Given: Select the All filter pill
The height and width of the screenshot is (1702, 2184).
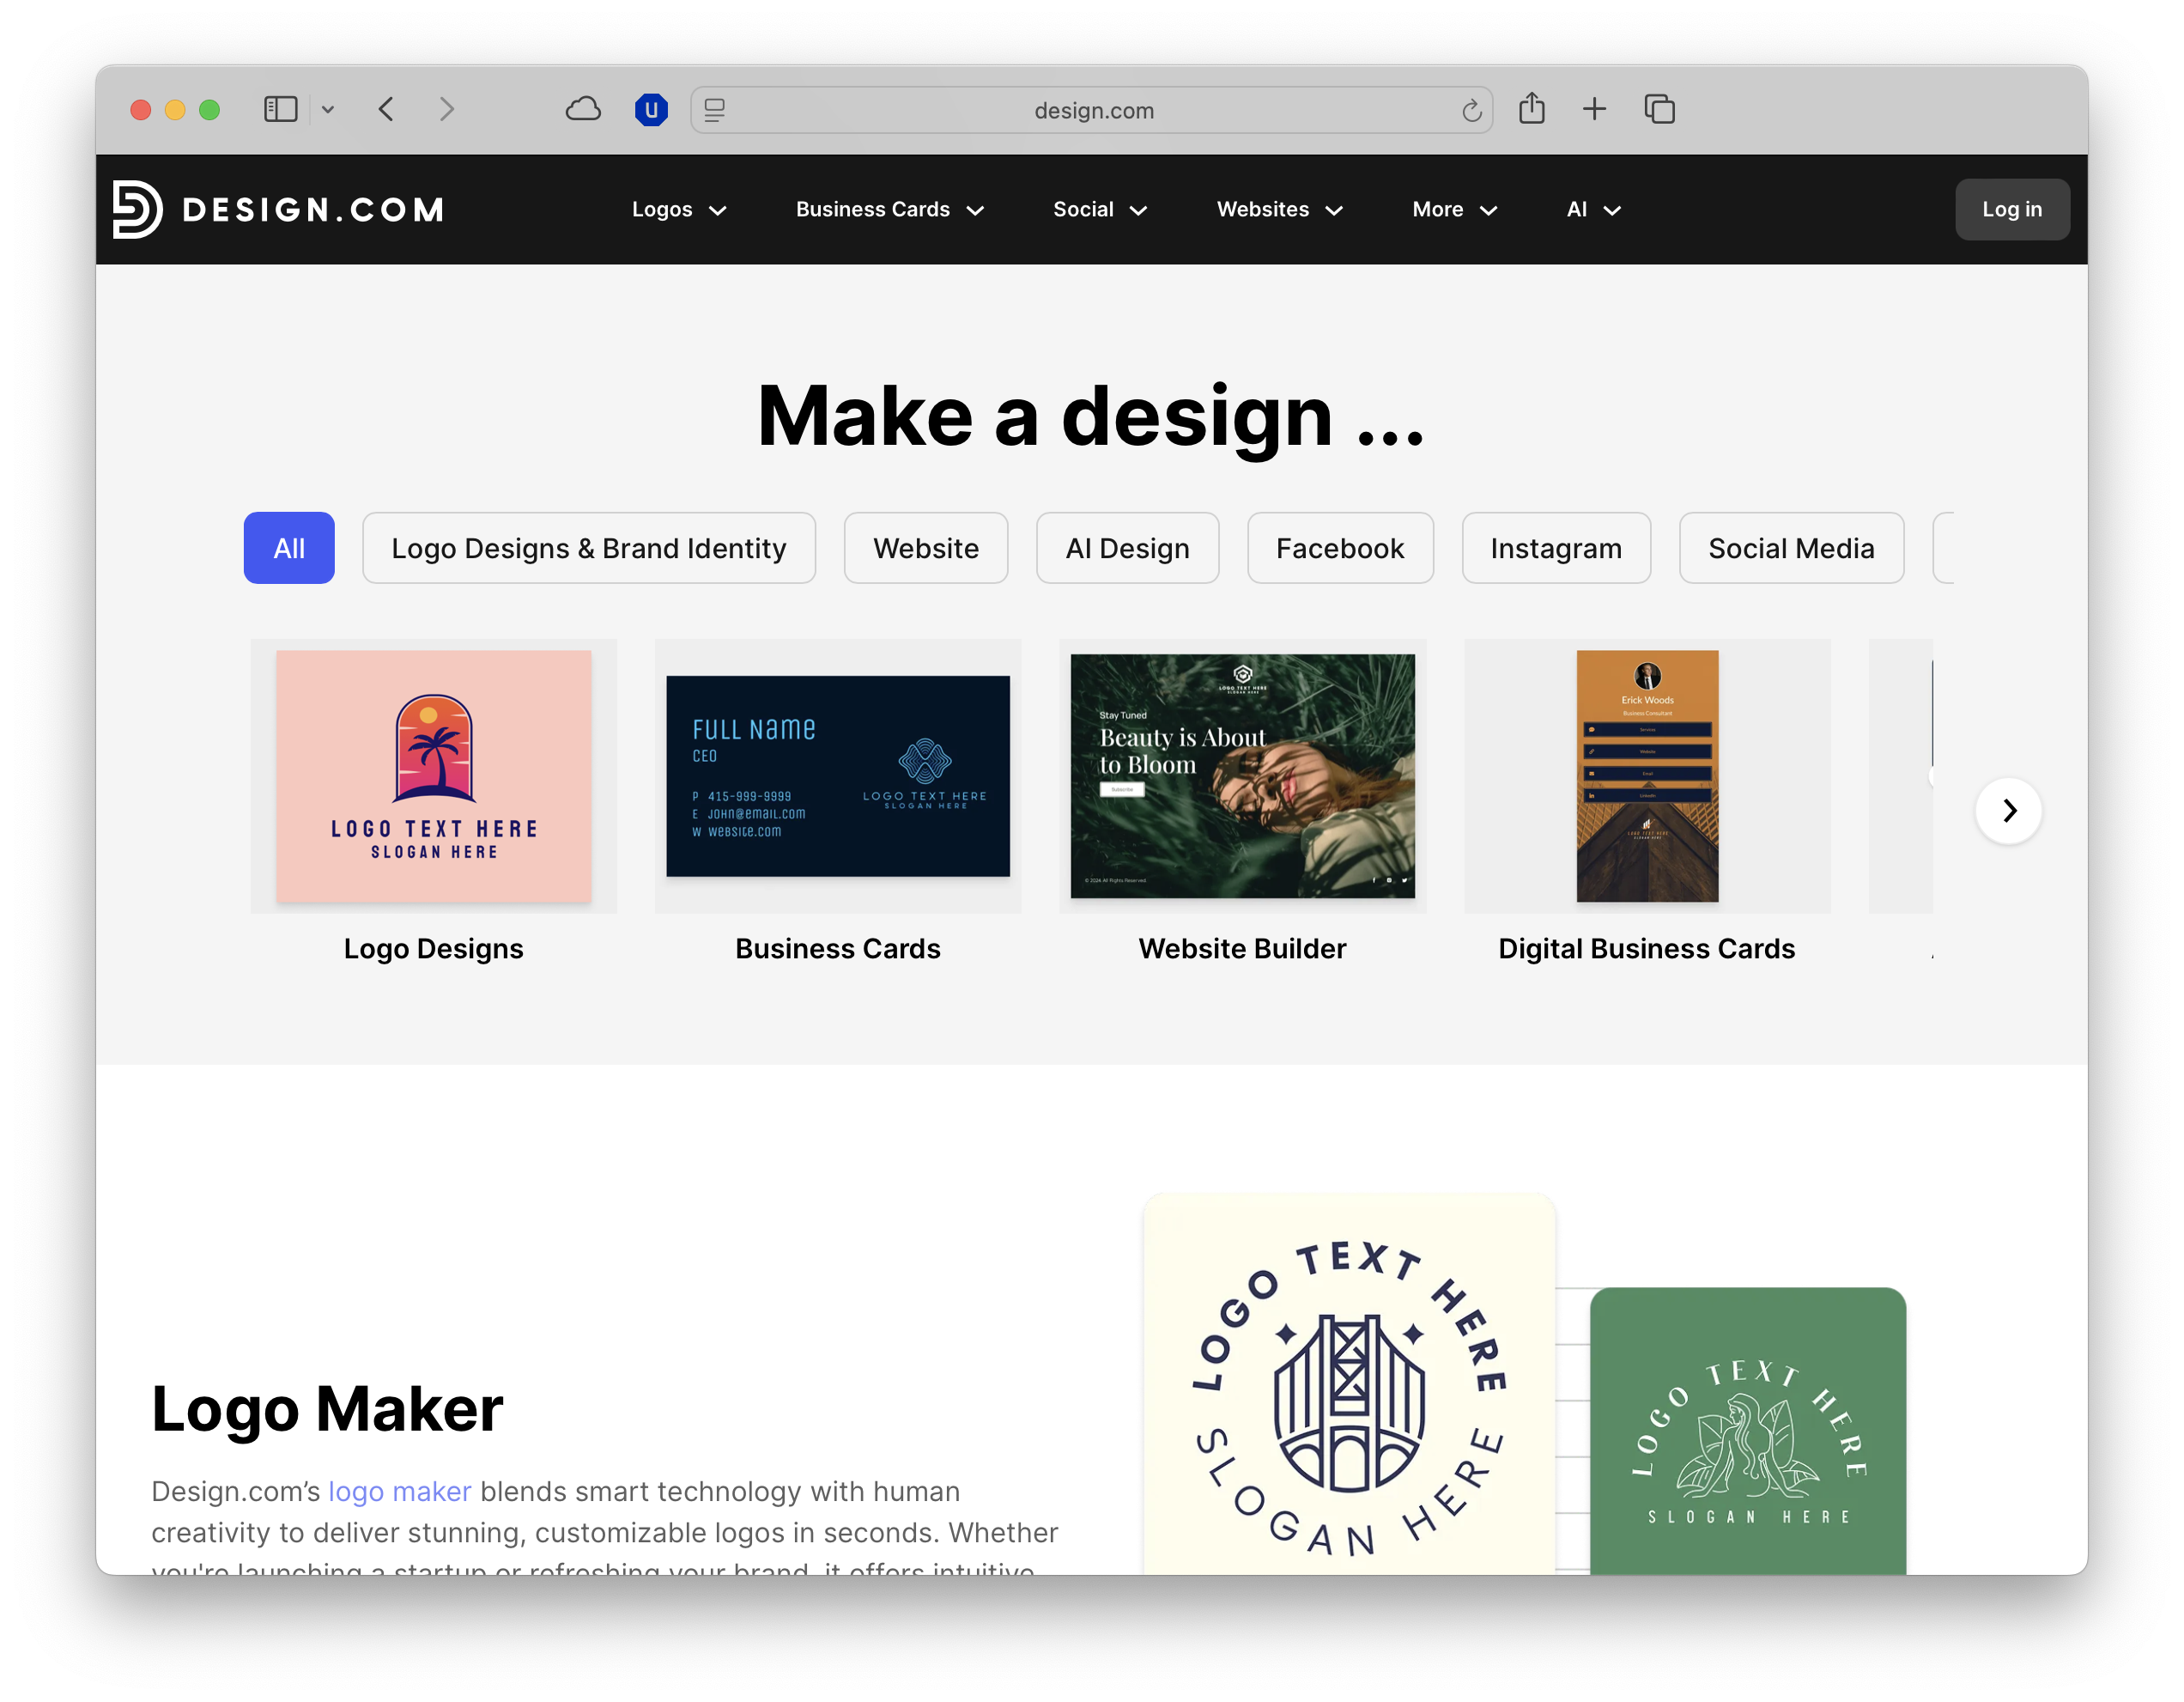Looking at the screenshot, I should [x=288, y=548].
